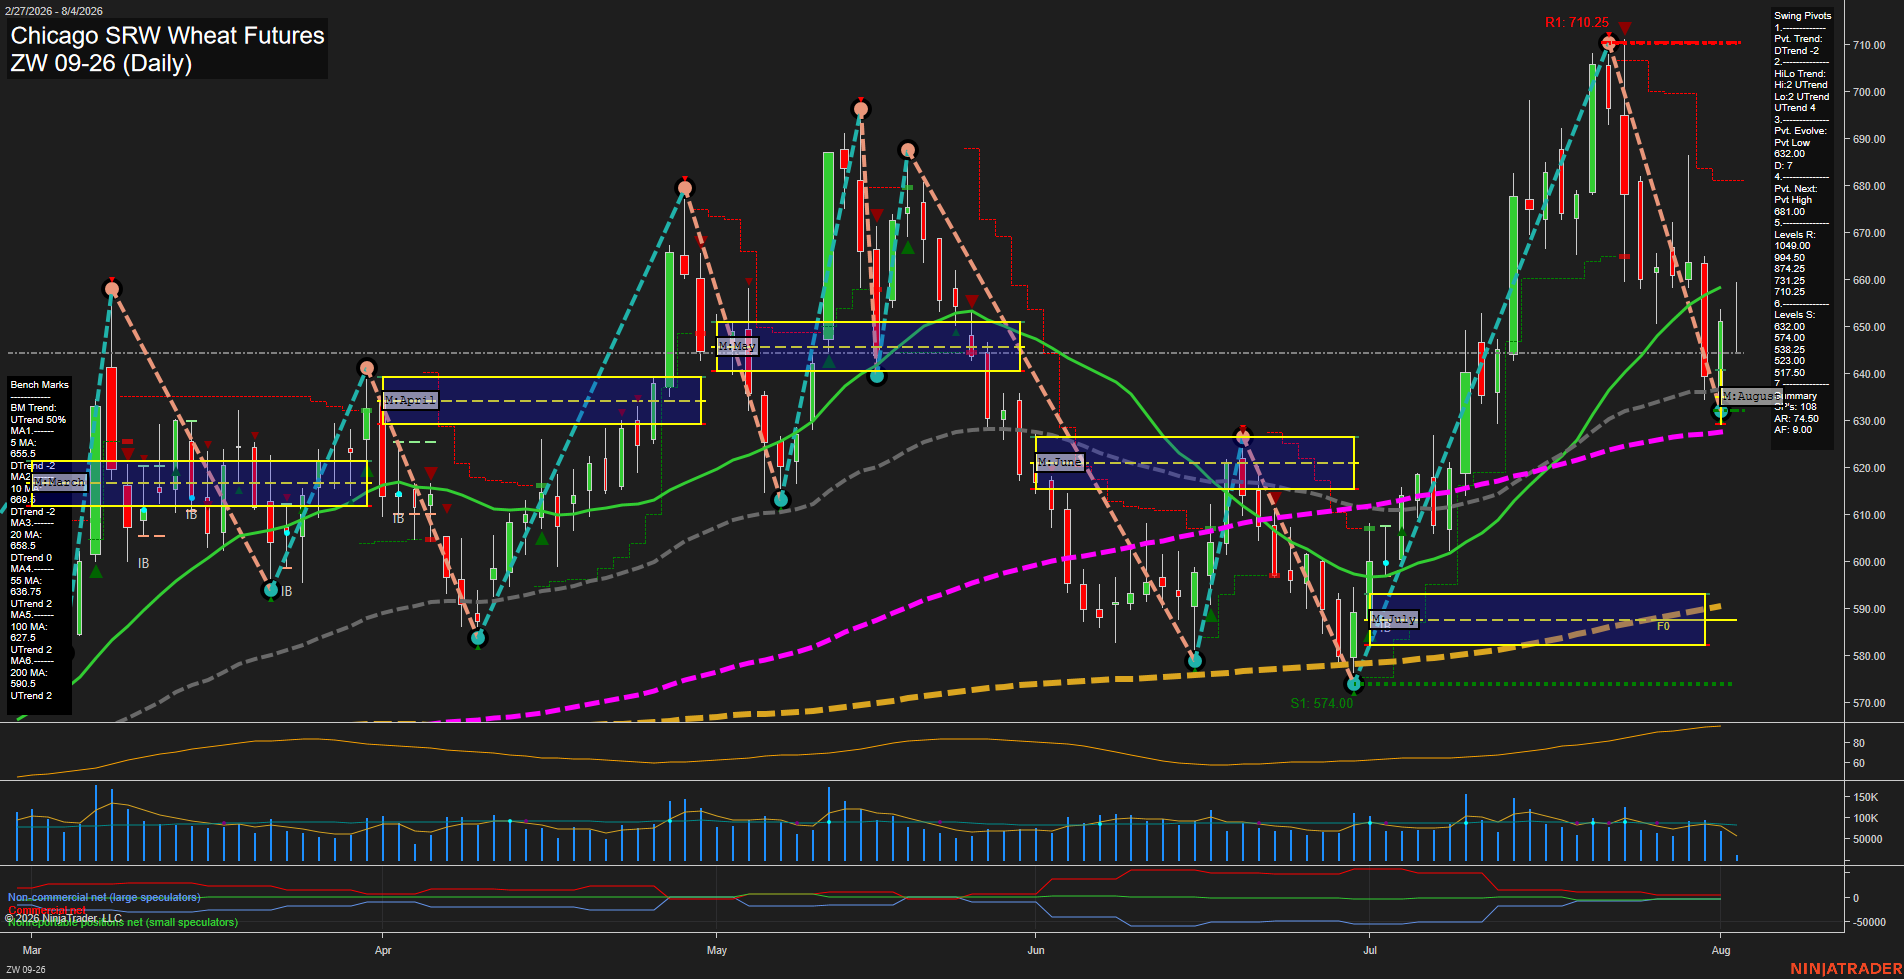Click the AR: 74.50 summary value
This screenshot has width=1904, height=979.
tap(1796, 419)
